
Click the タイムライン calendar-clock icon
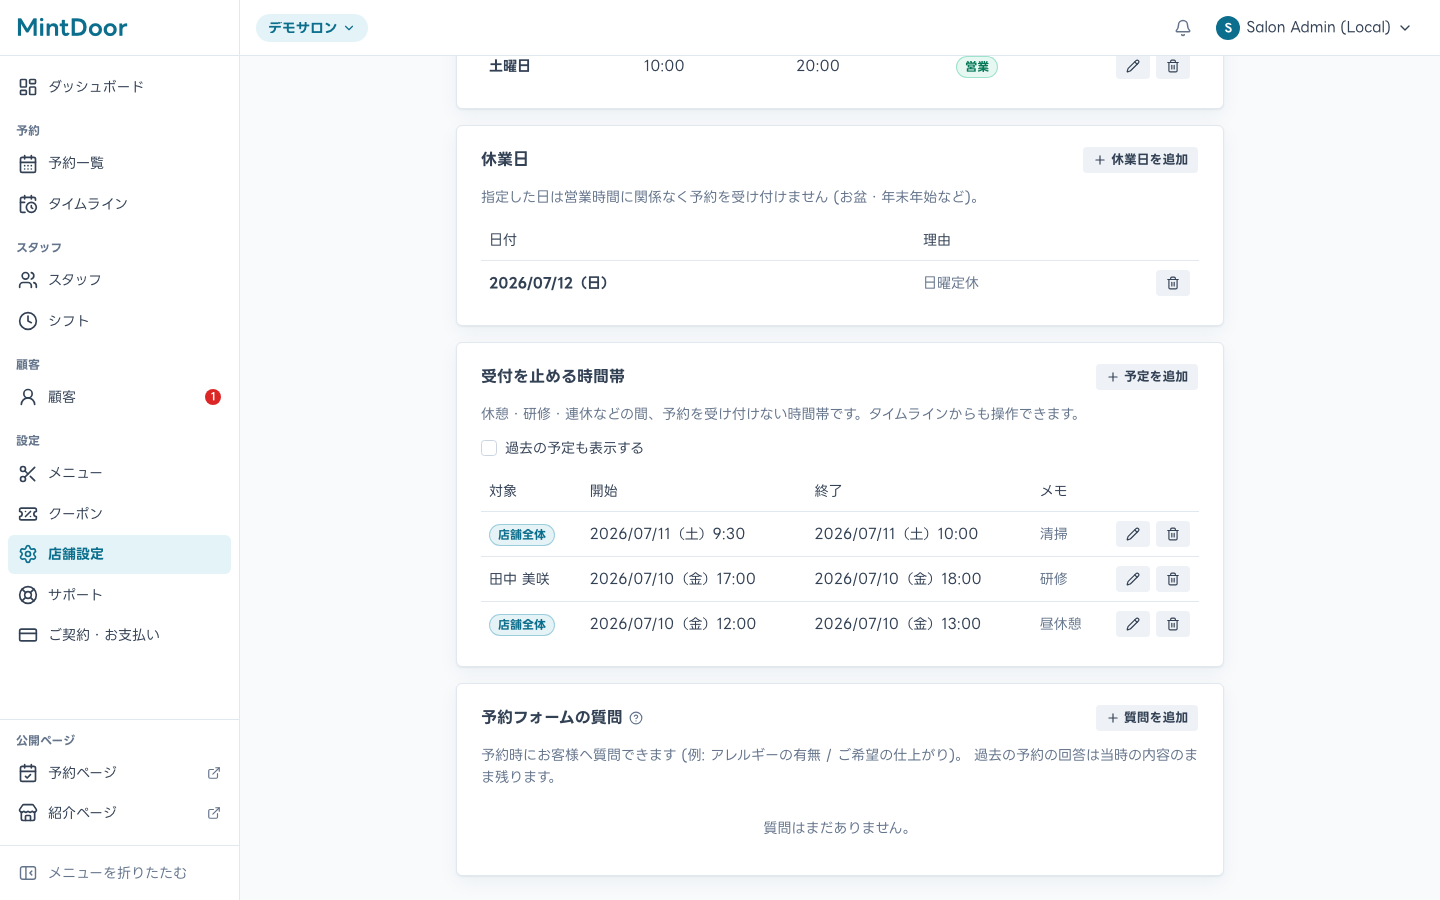28,204
